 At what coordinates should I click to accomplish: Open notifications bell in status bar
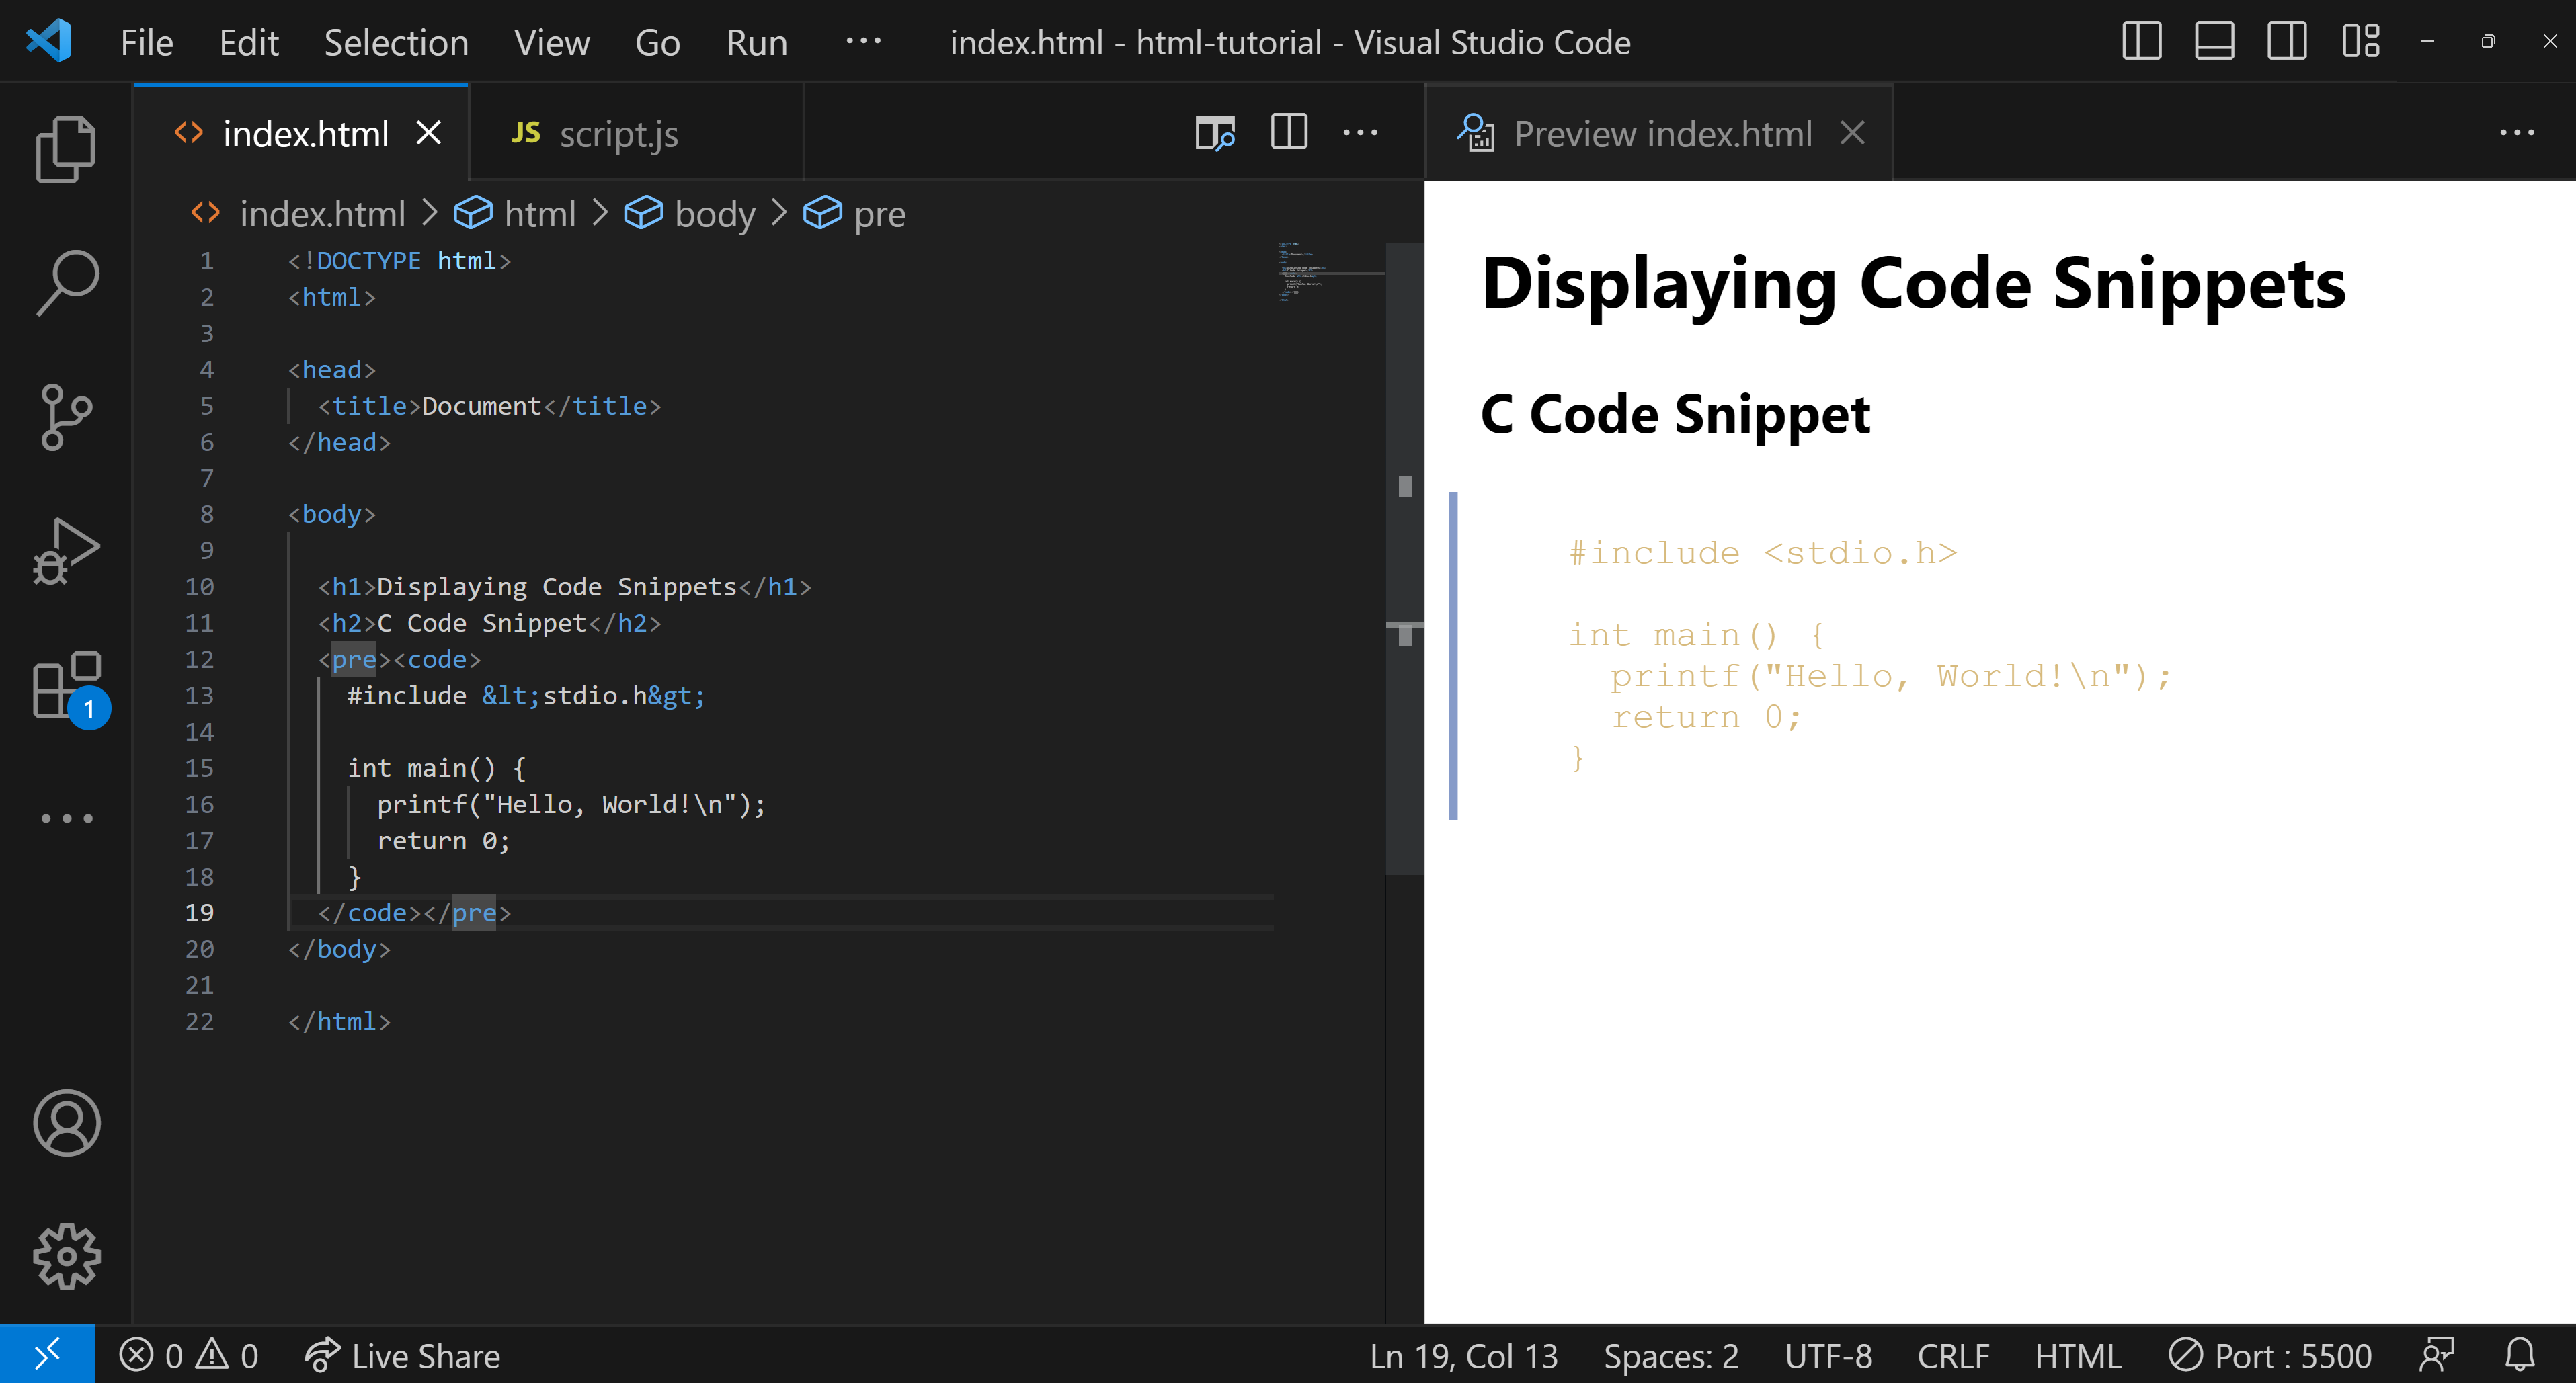2520,1356
